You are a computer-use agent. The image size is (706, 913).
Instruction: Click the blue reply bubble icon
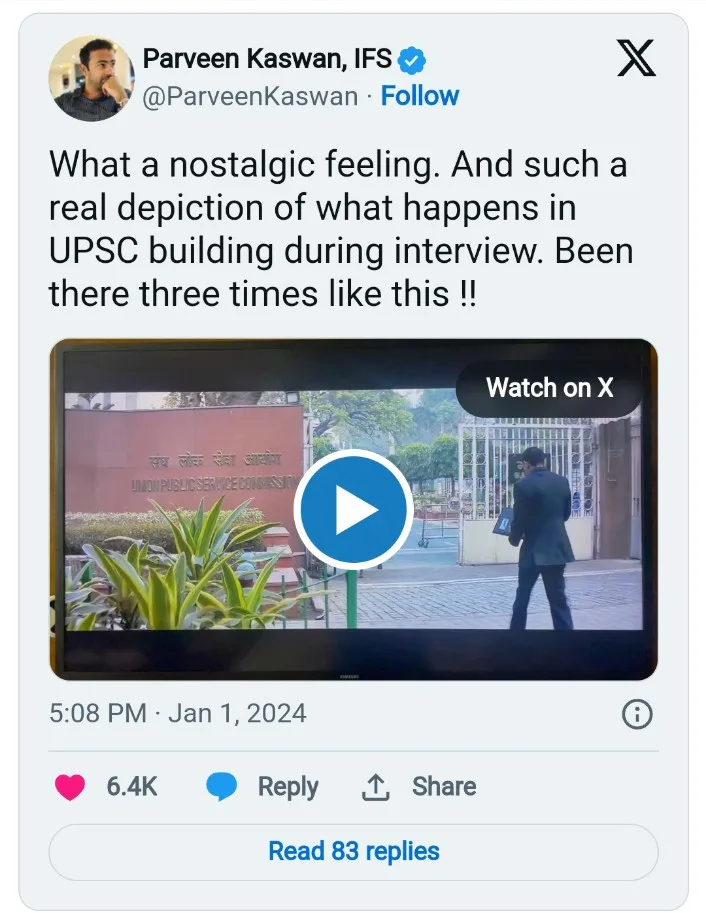(221, 787)
